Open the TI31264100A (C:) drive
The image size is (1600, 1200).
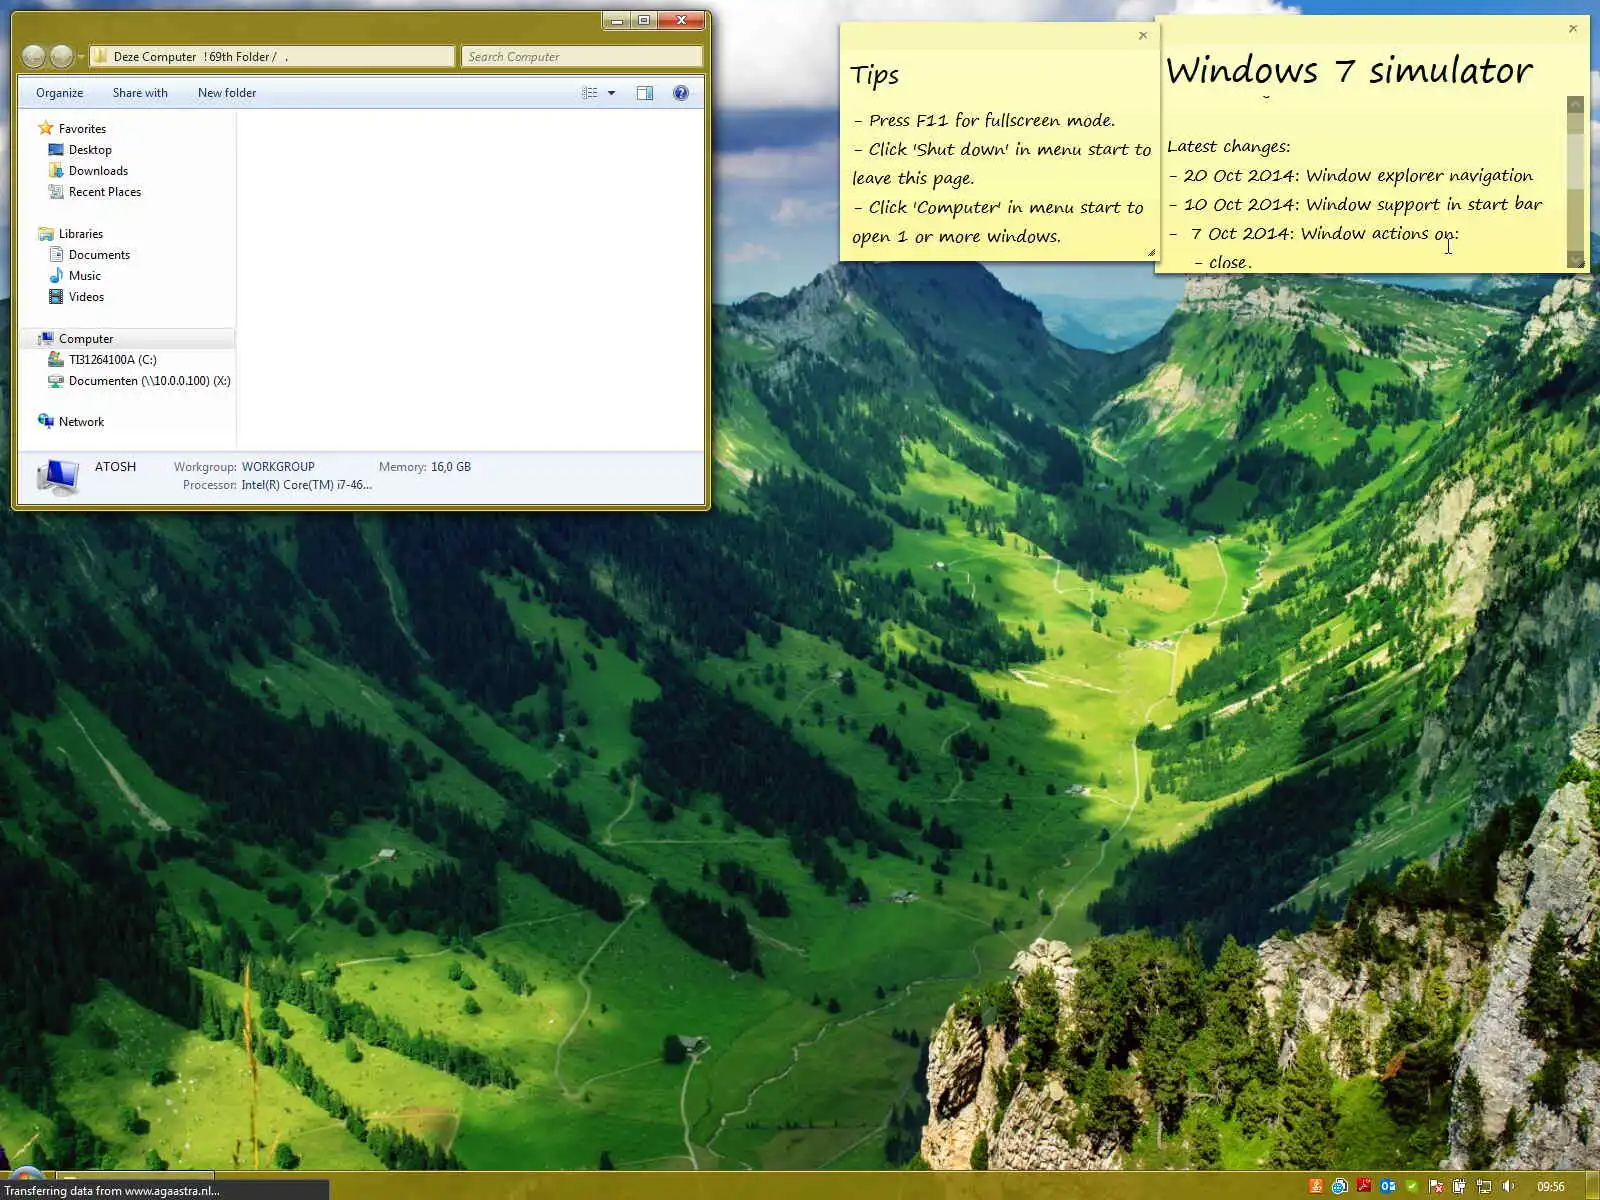[x=112, y=360]
